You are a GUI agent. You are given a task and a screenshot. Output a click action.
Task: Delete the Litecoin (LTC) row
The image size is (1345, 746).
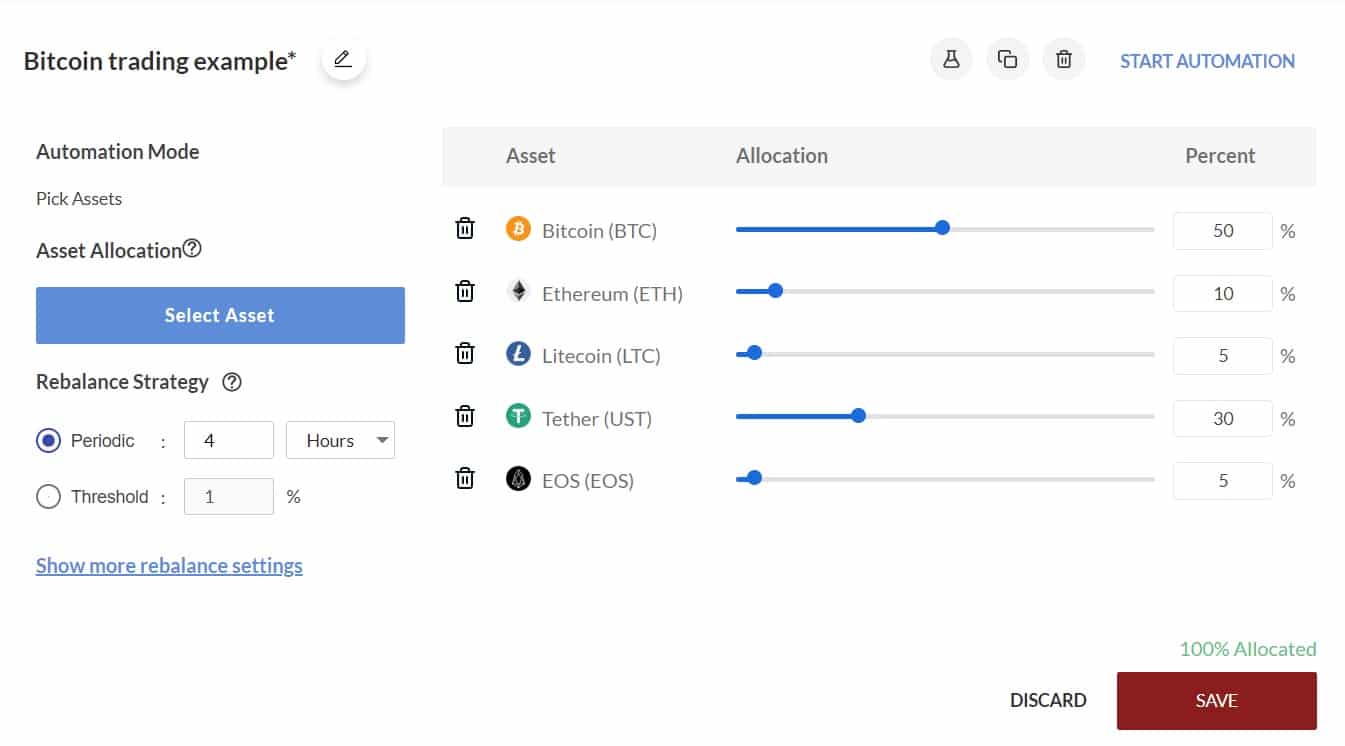(465, 354)
